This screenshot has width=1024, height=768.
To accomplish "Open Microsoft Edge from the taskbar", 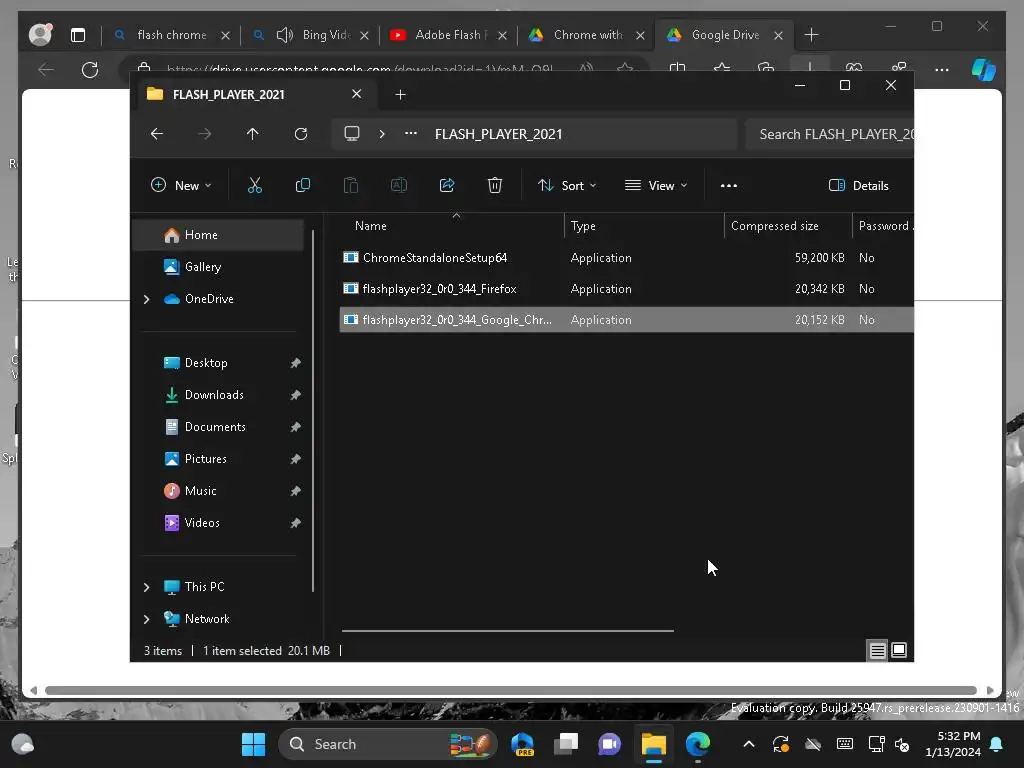I will point(697,744).
